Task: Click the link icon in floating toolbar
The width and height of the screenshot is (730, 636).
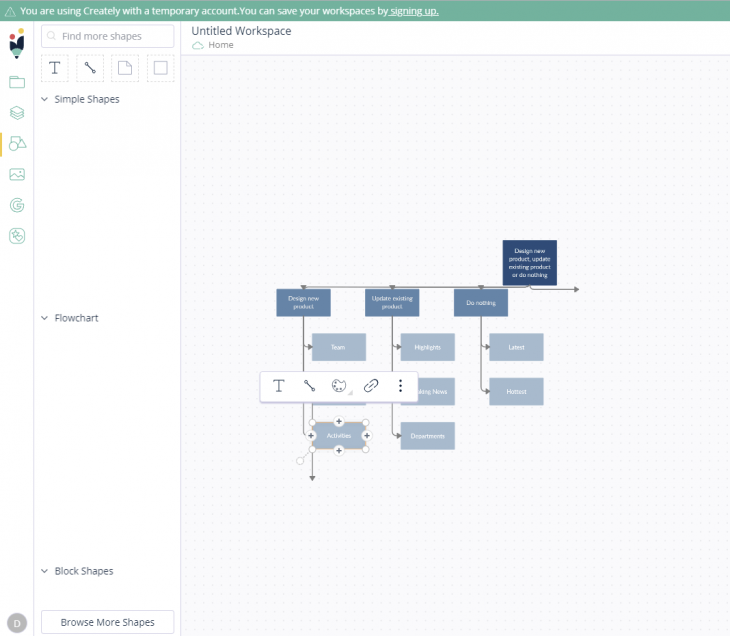Action: (371, 386)
